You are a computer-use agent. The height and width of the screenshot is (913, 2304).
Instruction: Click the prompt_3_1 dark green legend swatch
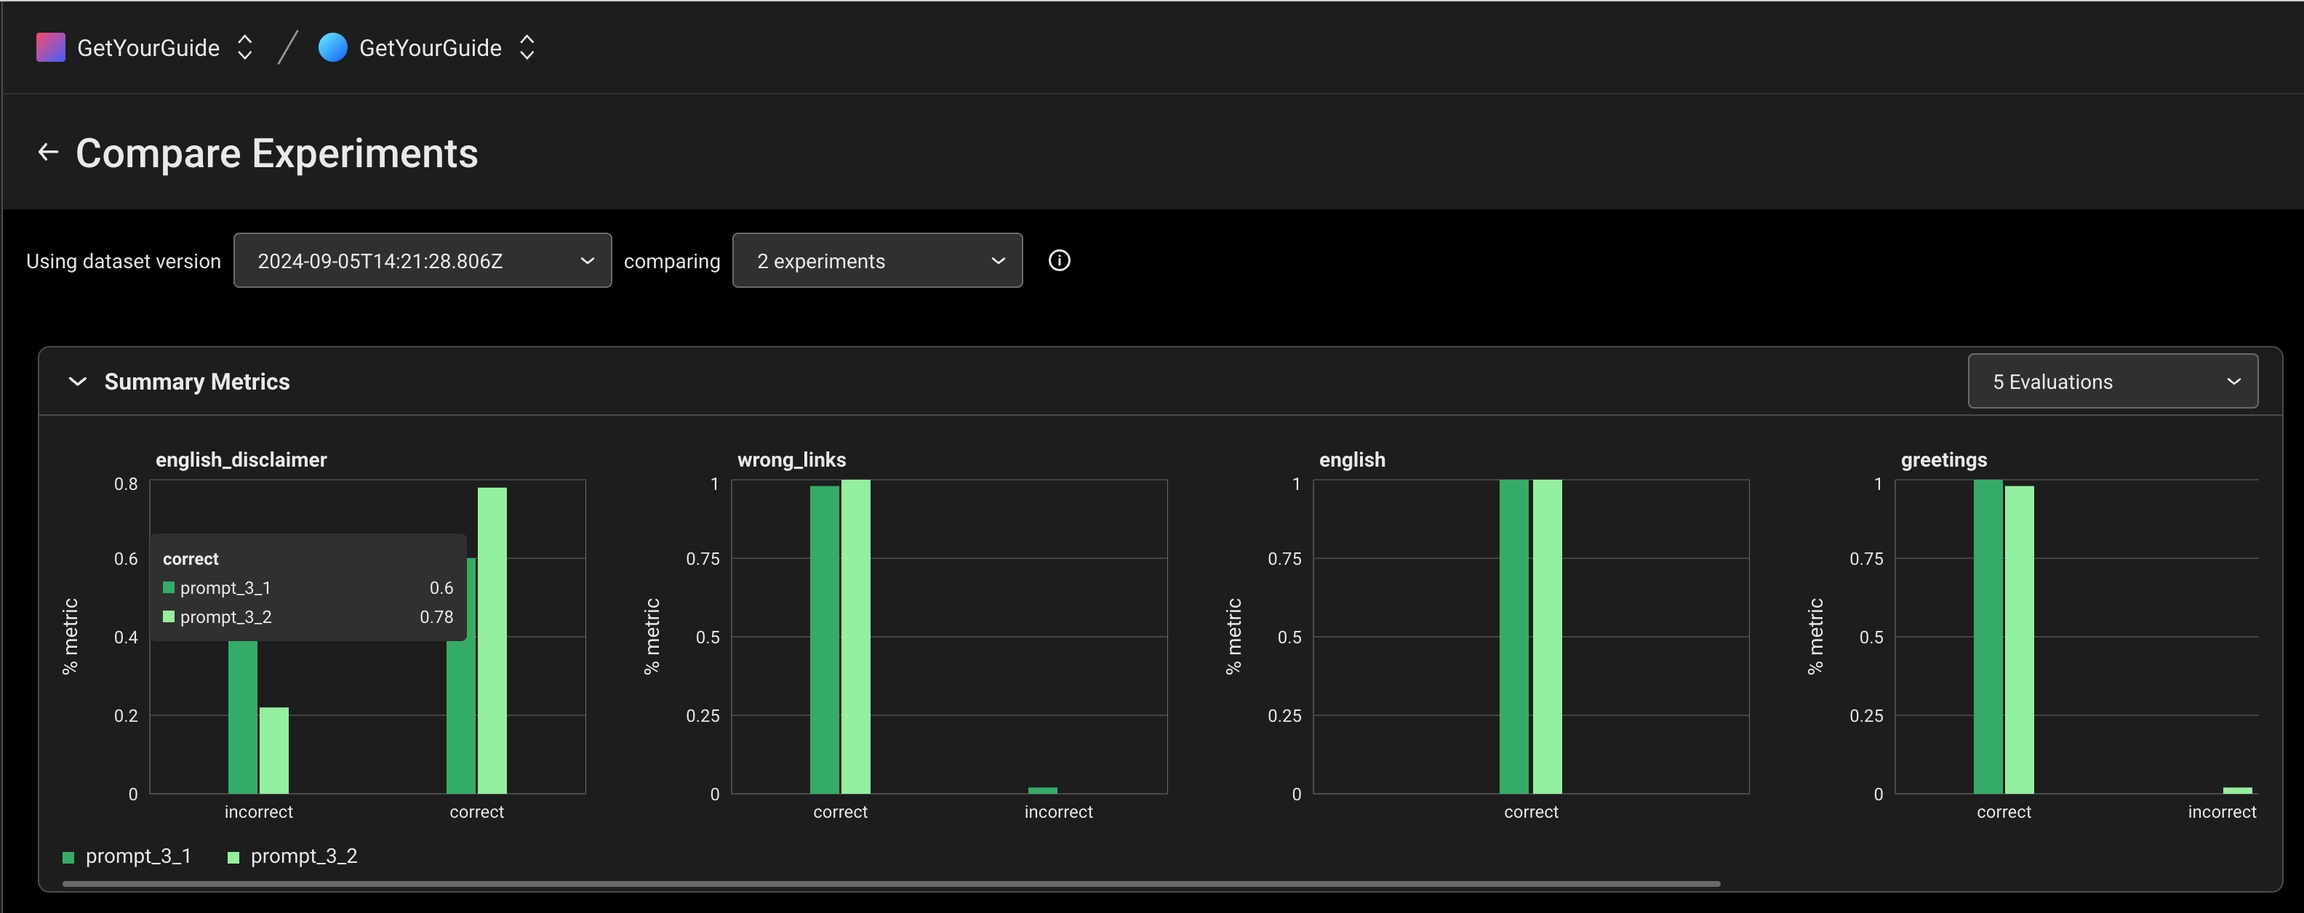[x=68, y=857]
